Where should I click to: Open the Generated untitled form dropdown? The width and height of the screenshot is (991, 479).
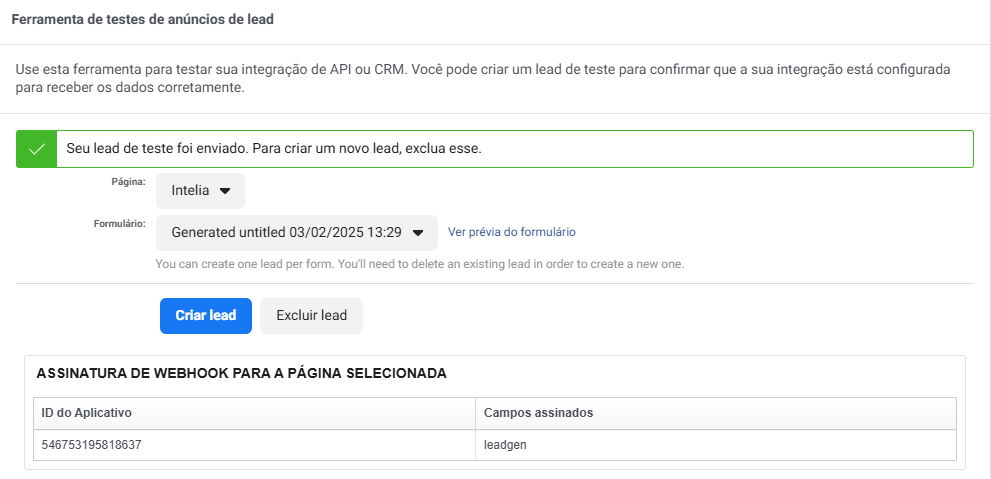[x=297, y=233]
